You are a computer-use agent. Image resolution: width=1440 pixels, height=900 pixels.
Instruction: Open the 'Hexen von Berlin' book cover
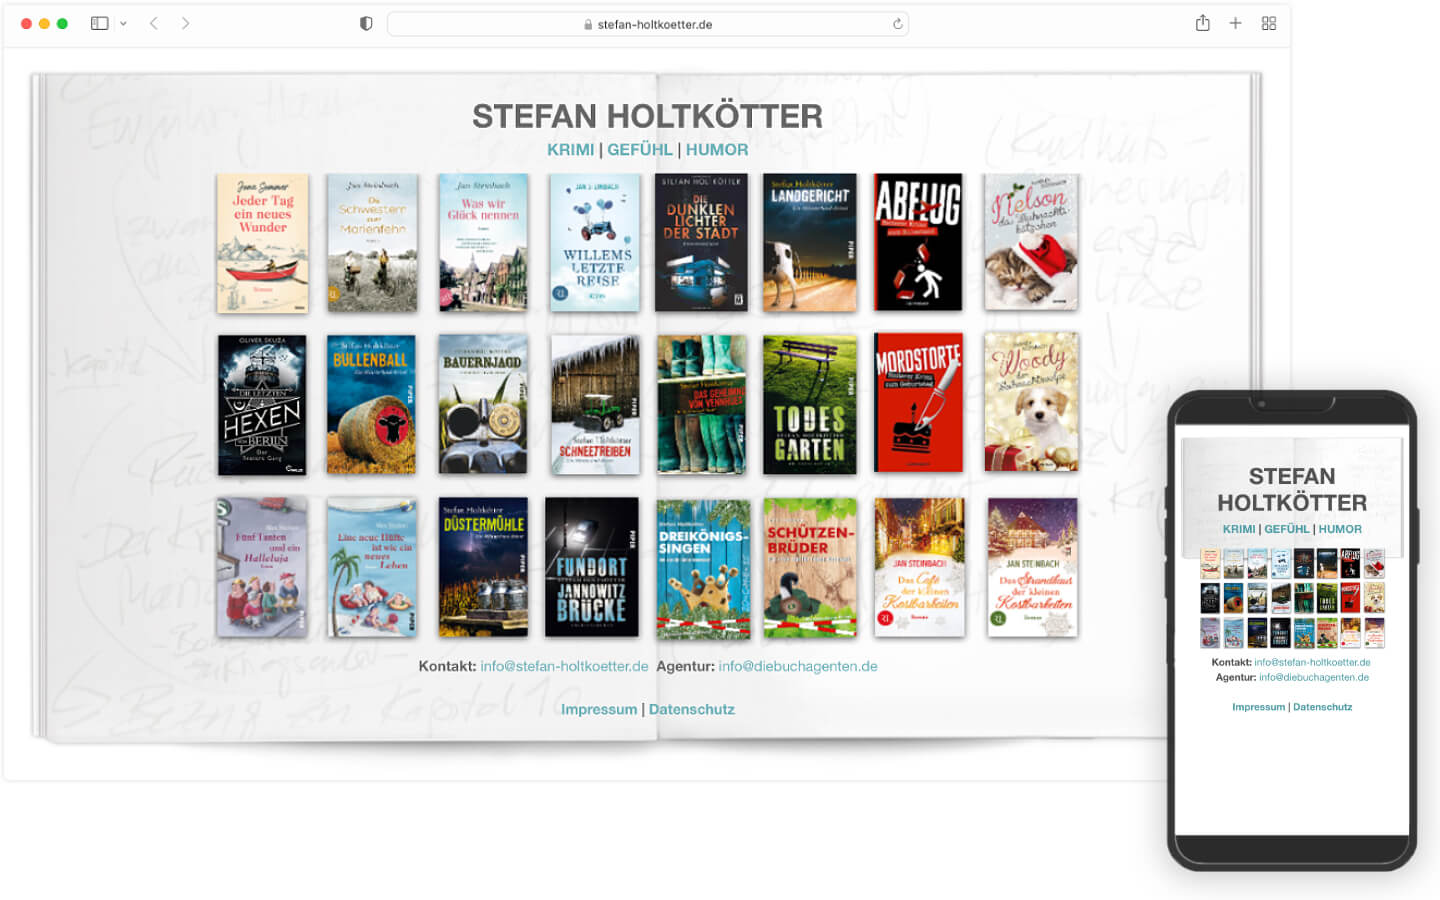point(262,405)
